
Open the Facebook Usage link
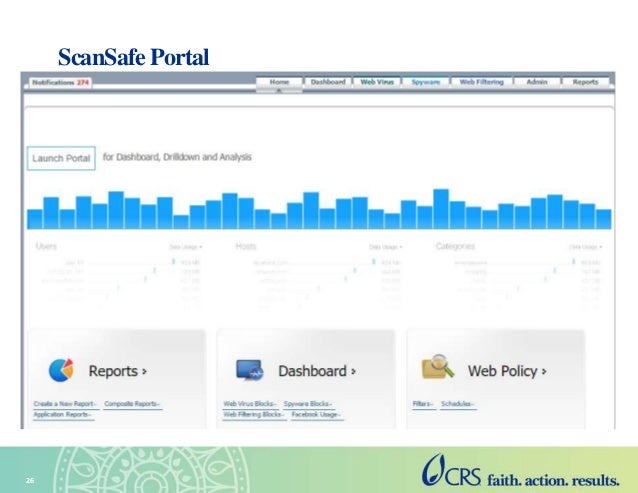pos(316,414)
